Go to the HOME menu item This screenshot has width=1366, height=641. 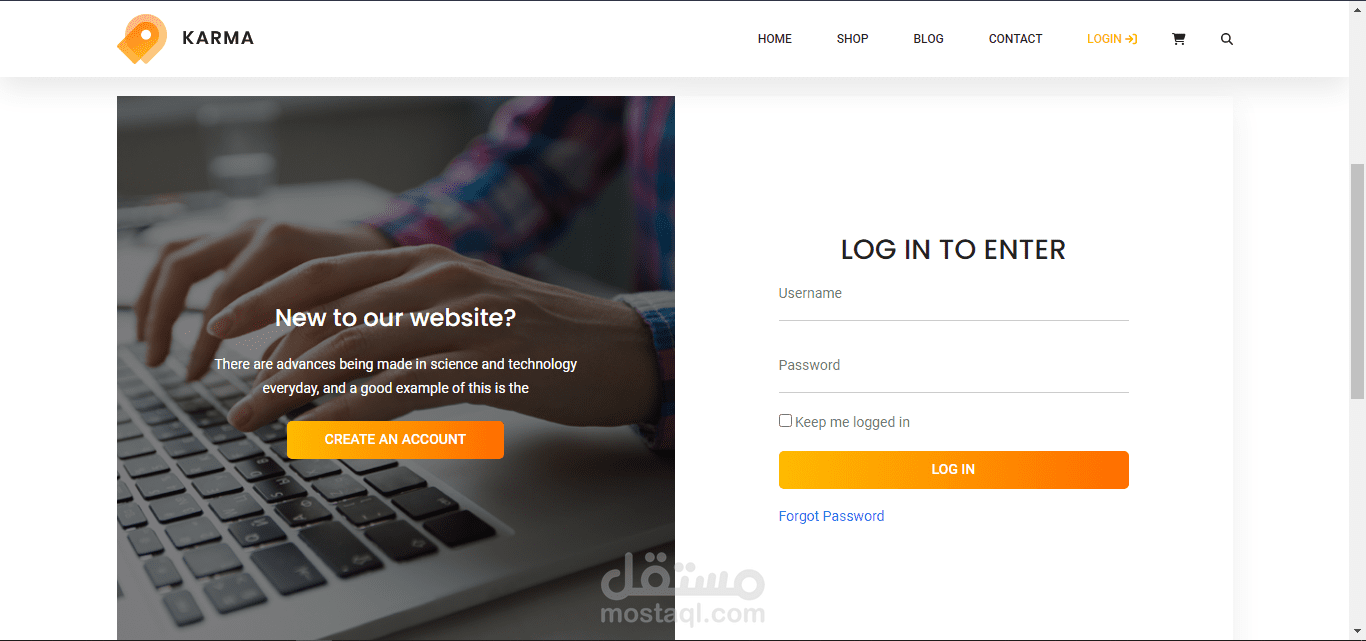(775, 39)
